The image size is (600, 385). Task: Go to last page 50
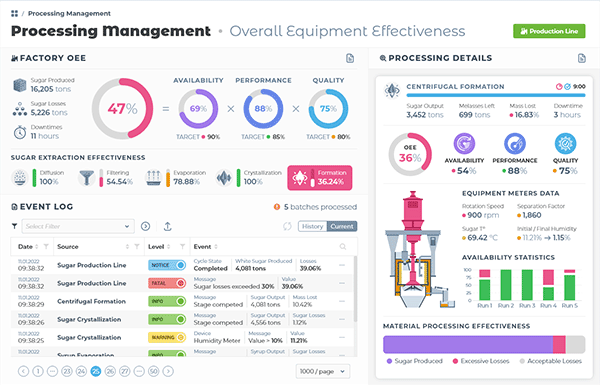click(x=153, y=371)
